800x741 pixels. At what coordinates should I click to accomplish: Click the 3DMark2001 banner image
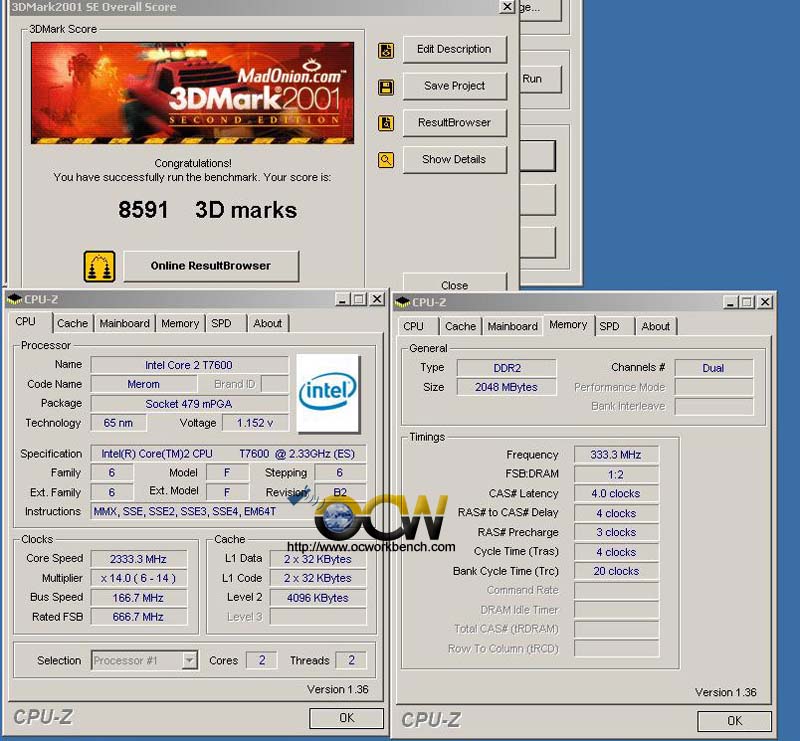(x=192, y=93)
